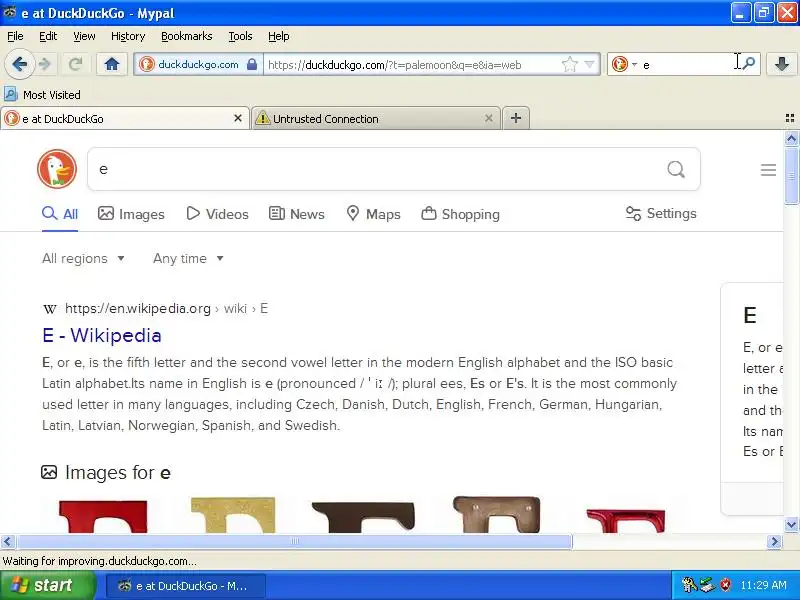Click the Forward arrow button
This screenshot has height=600, width=800.
coord(45,64)
